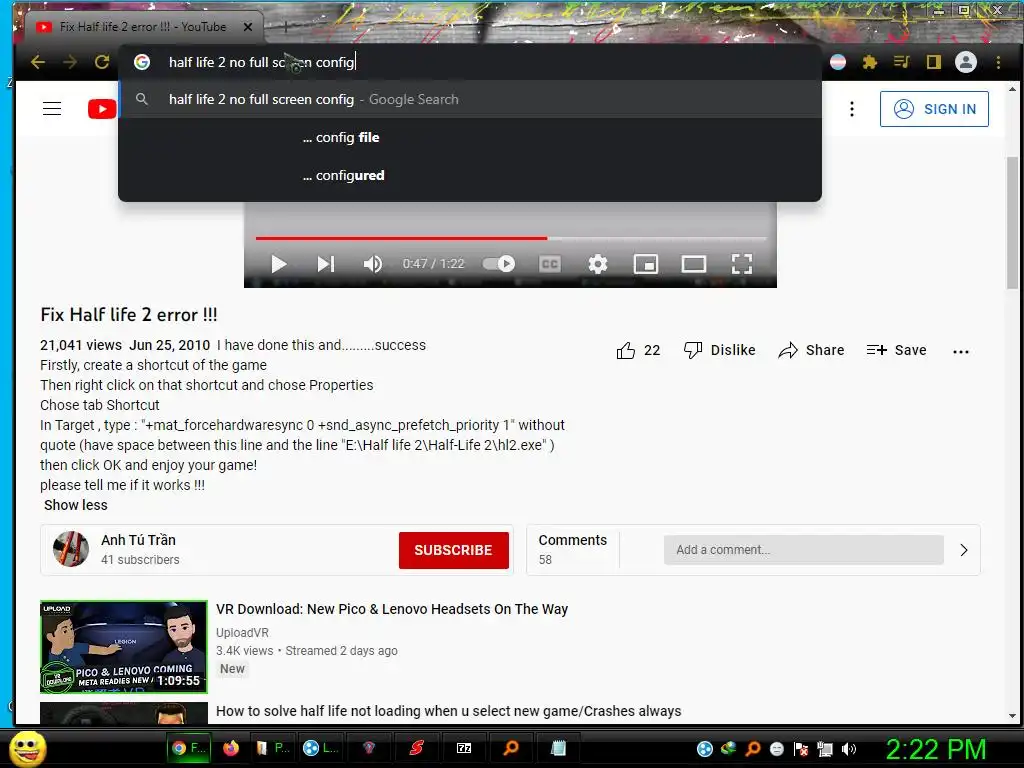Enable miniplayer mode
1024x768 pixels.
646,264
